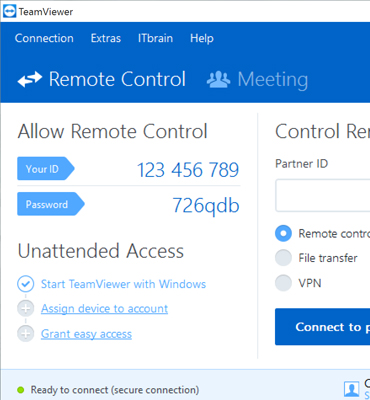
Task: Click the Remote Control arrows icon
Action: pos(30,79)
